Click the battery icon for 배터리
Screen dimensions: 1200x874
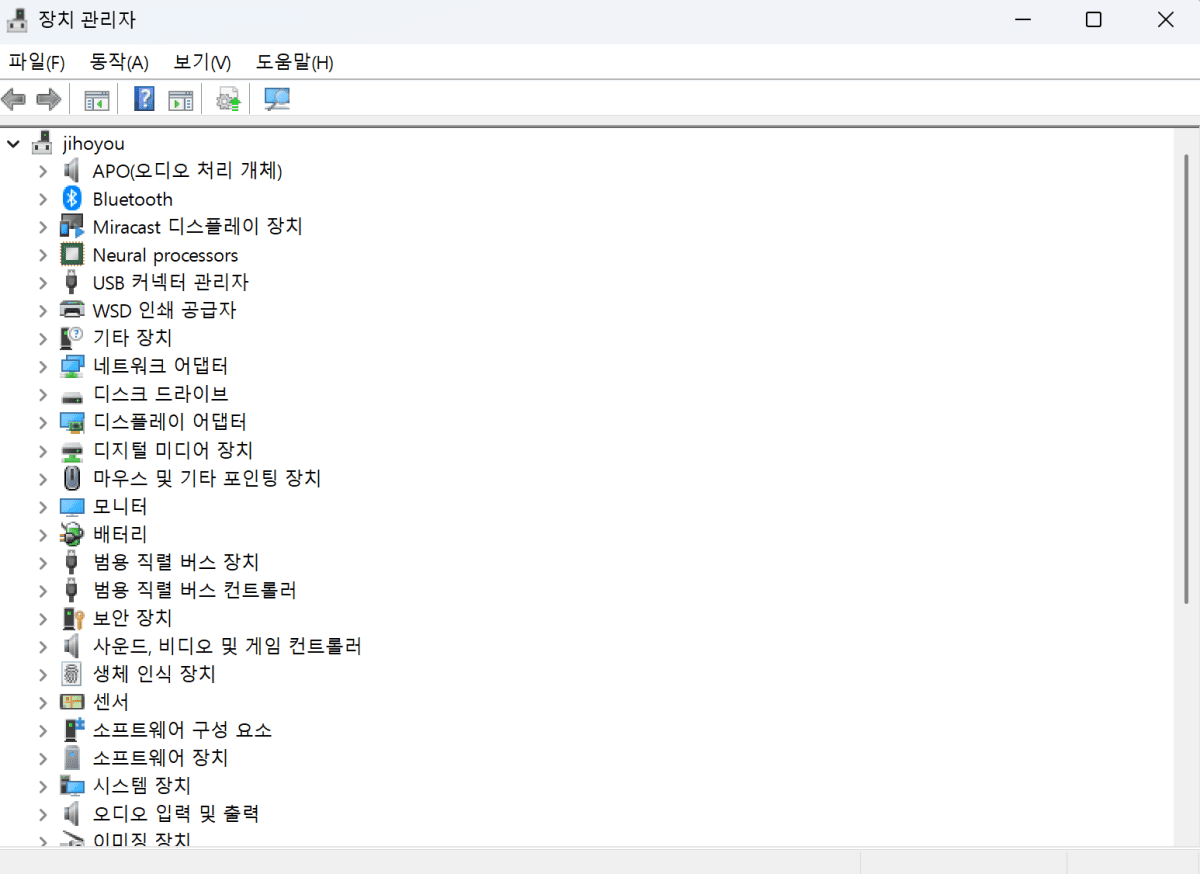pyautogui.click(x=72, y=534)
